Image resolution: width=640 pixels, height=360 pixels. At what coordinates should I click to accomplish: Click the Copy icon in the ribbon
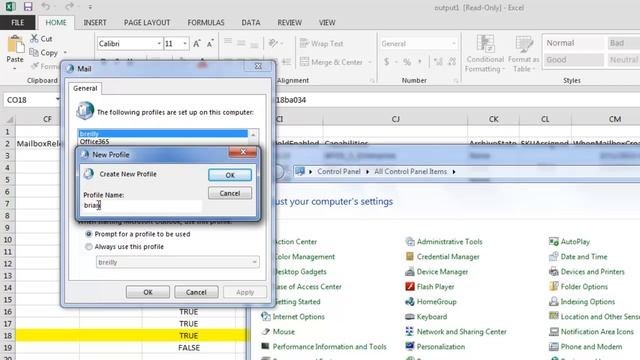34,52
